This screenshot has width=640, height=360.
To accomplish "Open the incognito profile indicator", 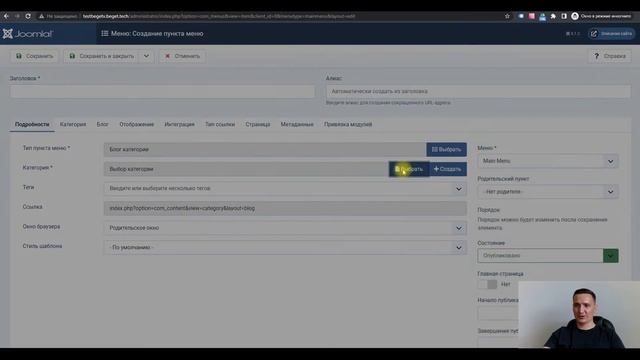I will pyautogui.click(x=601, y=16).
